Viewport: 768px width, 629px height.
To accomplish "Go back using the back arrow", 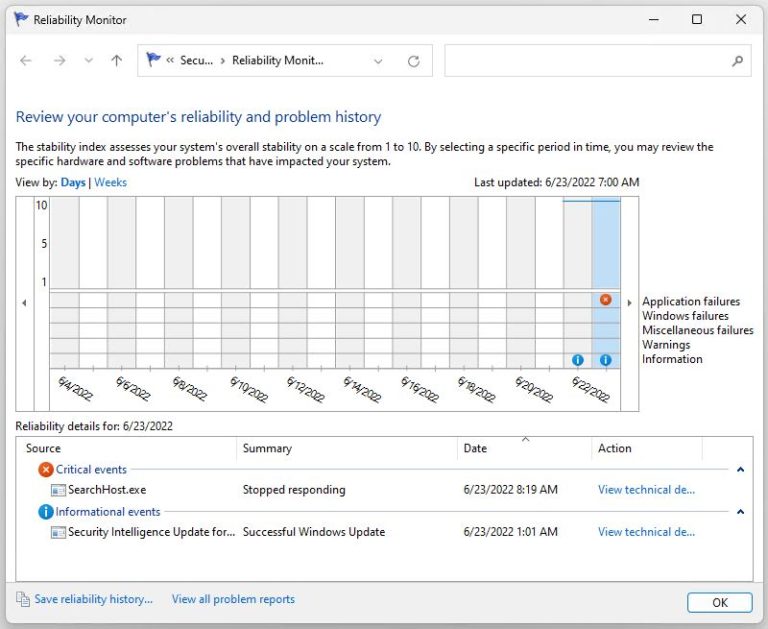I will click(26, 61).
